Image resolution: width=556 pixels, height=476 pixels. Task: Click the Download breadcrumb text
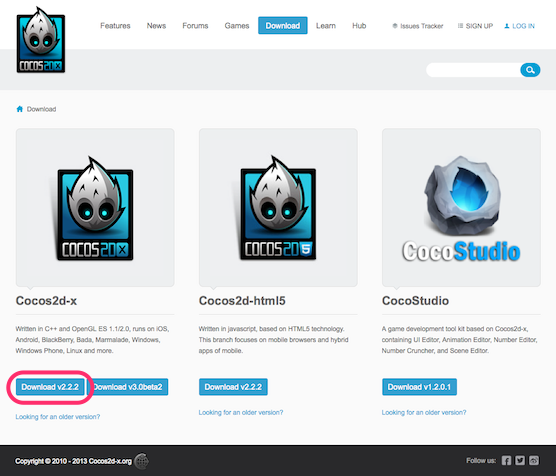[41, 109]
